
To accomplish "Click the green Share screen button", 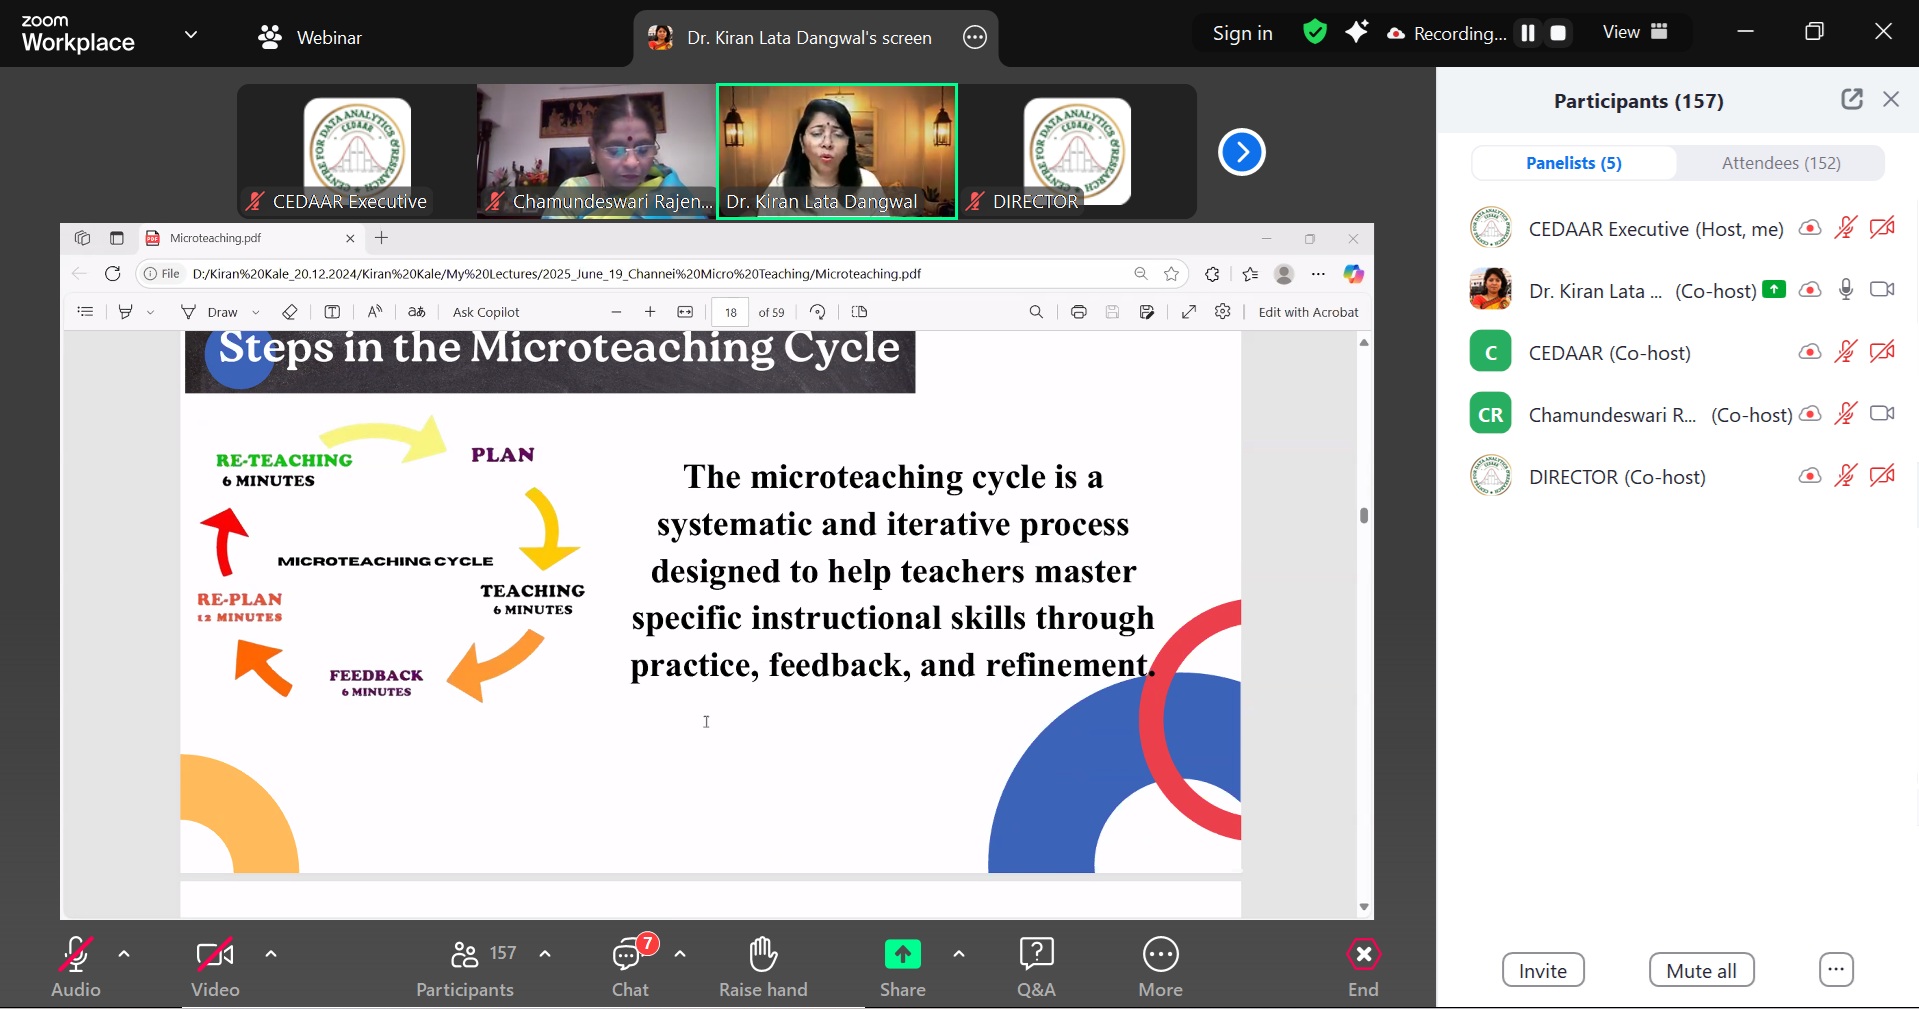I will click(902, 956).
